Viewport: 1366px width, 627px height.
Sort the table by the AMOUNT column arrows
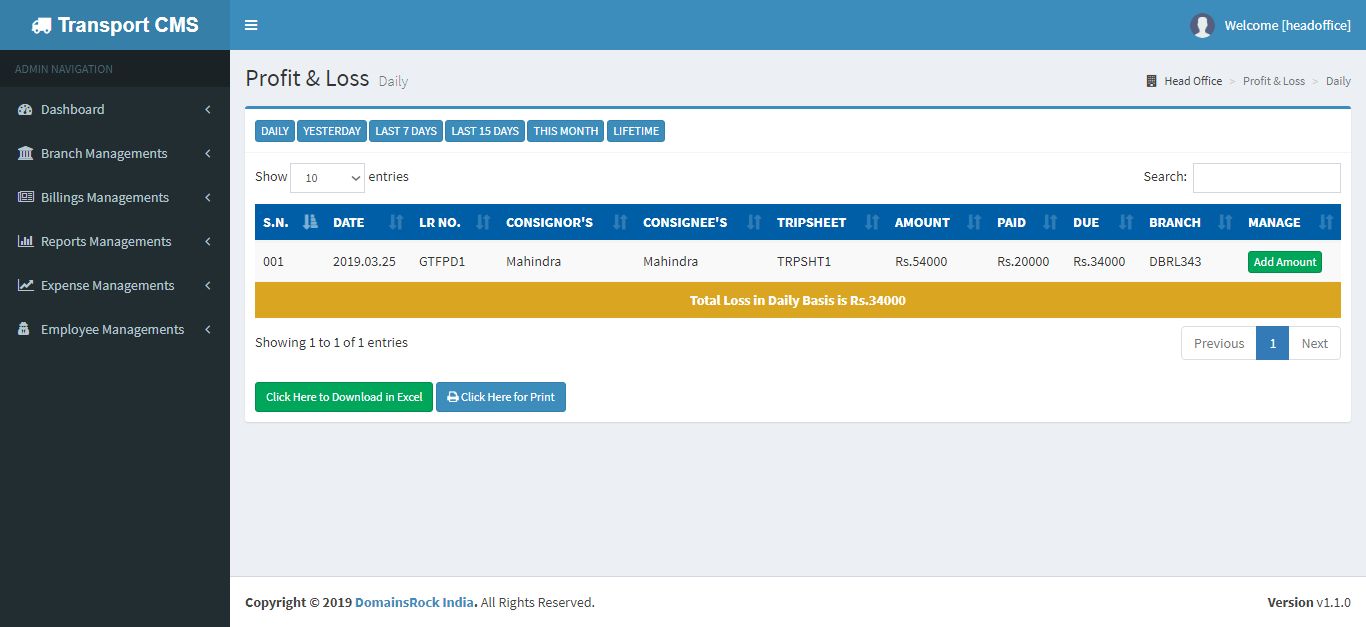(974, 222)
